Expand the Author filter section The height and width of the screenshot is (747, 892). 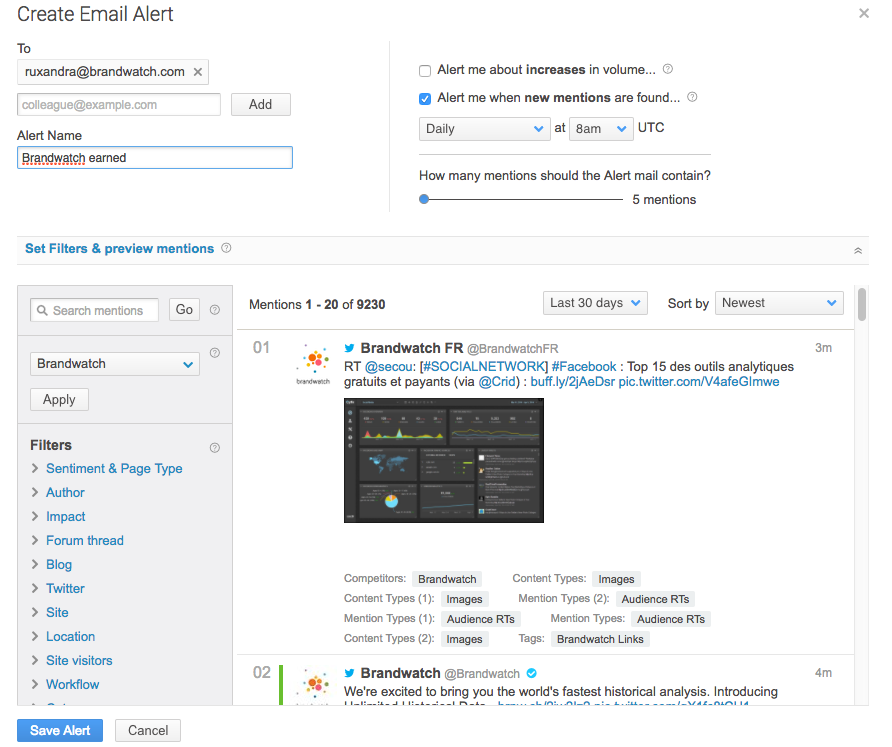pyautogui.click(x=64, y=492)
